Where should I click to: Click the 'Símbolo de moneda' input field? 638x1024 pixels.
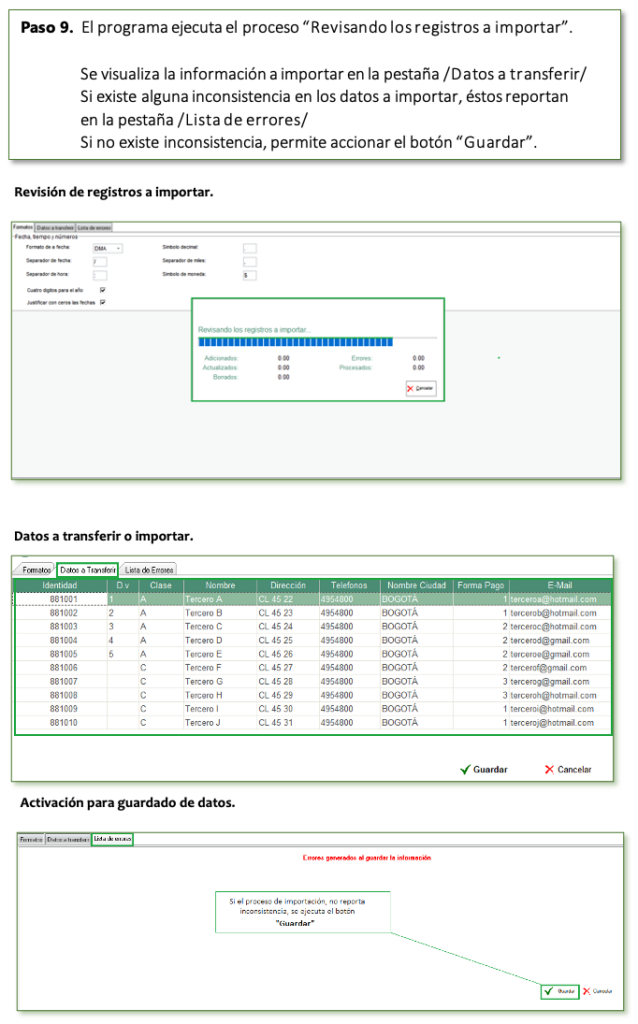[250, 275]
